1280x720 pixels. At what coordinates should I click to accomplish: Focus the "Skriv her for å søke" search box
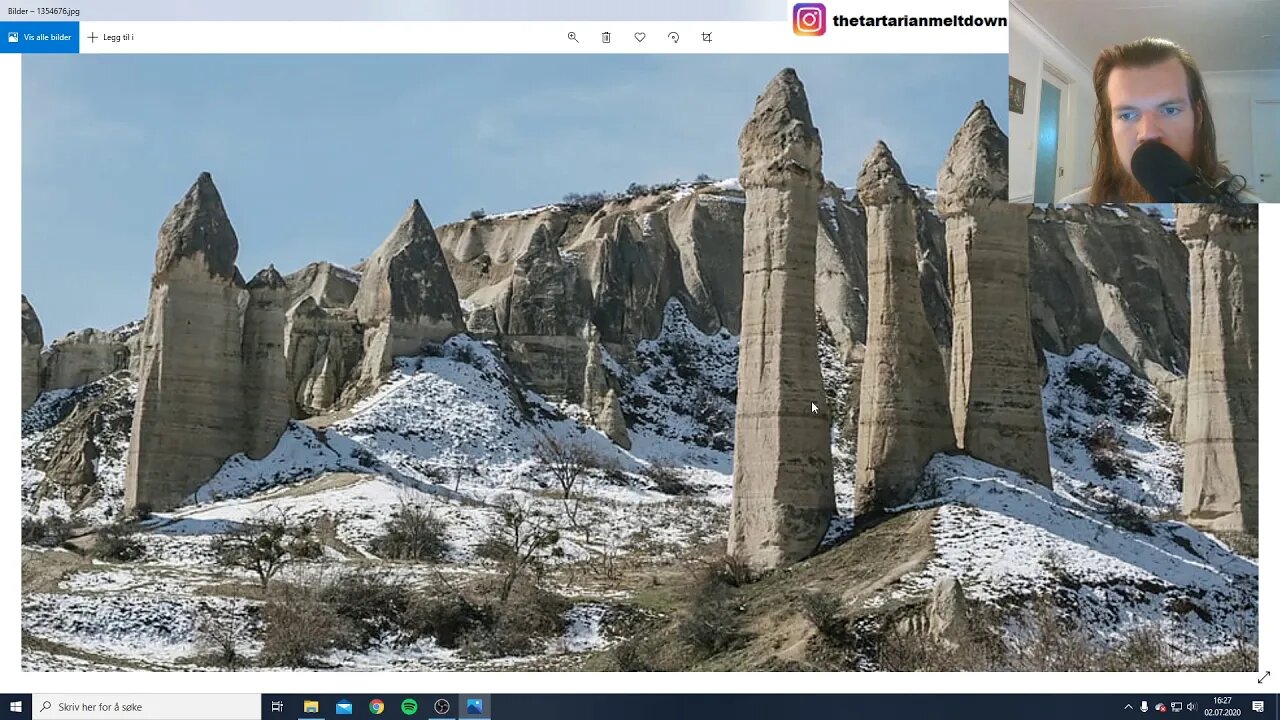click(146, 706)
